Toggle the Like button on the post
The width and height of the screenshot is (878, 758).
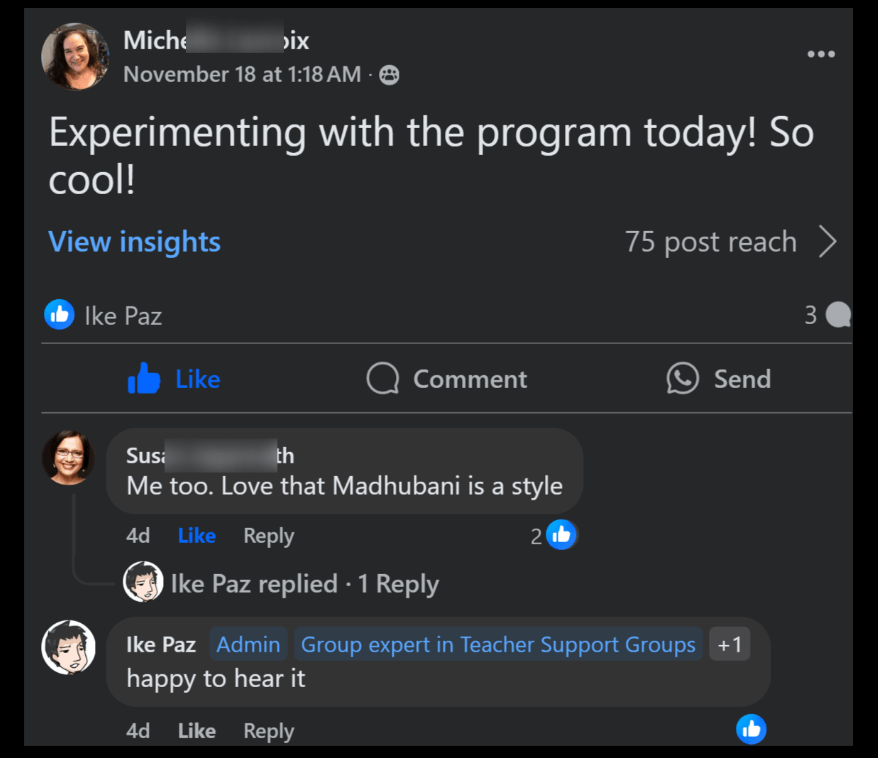(x=174, y=379)
